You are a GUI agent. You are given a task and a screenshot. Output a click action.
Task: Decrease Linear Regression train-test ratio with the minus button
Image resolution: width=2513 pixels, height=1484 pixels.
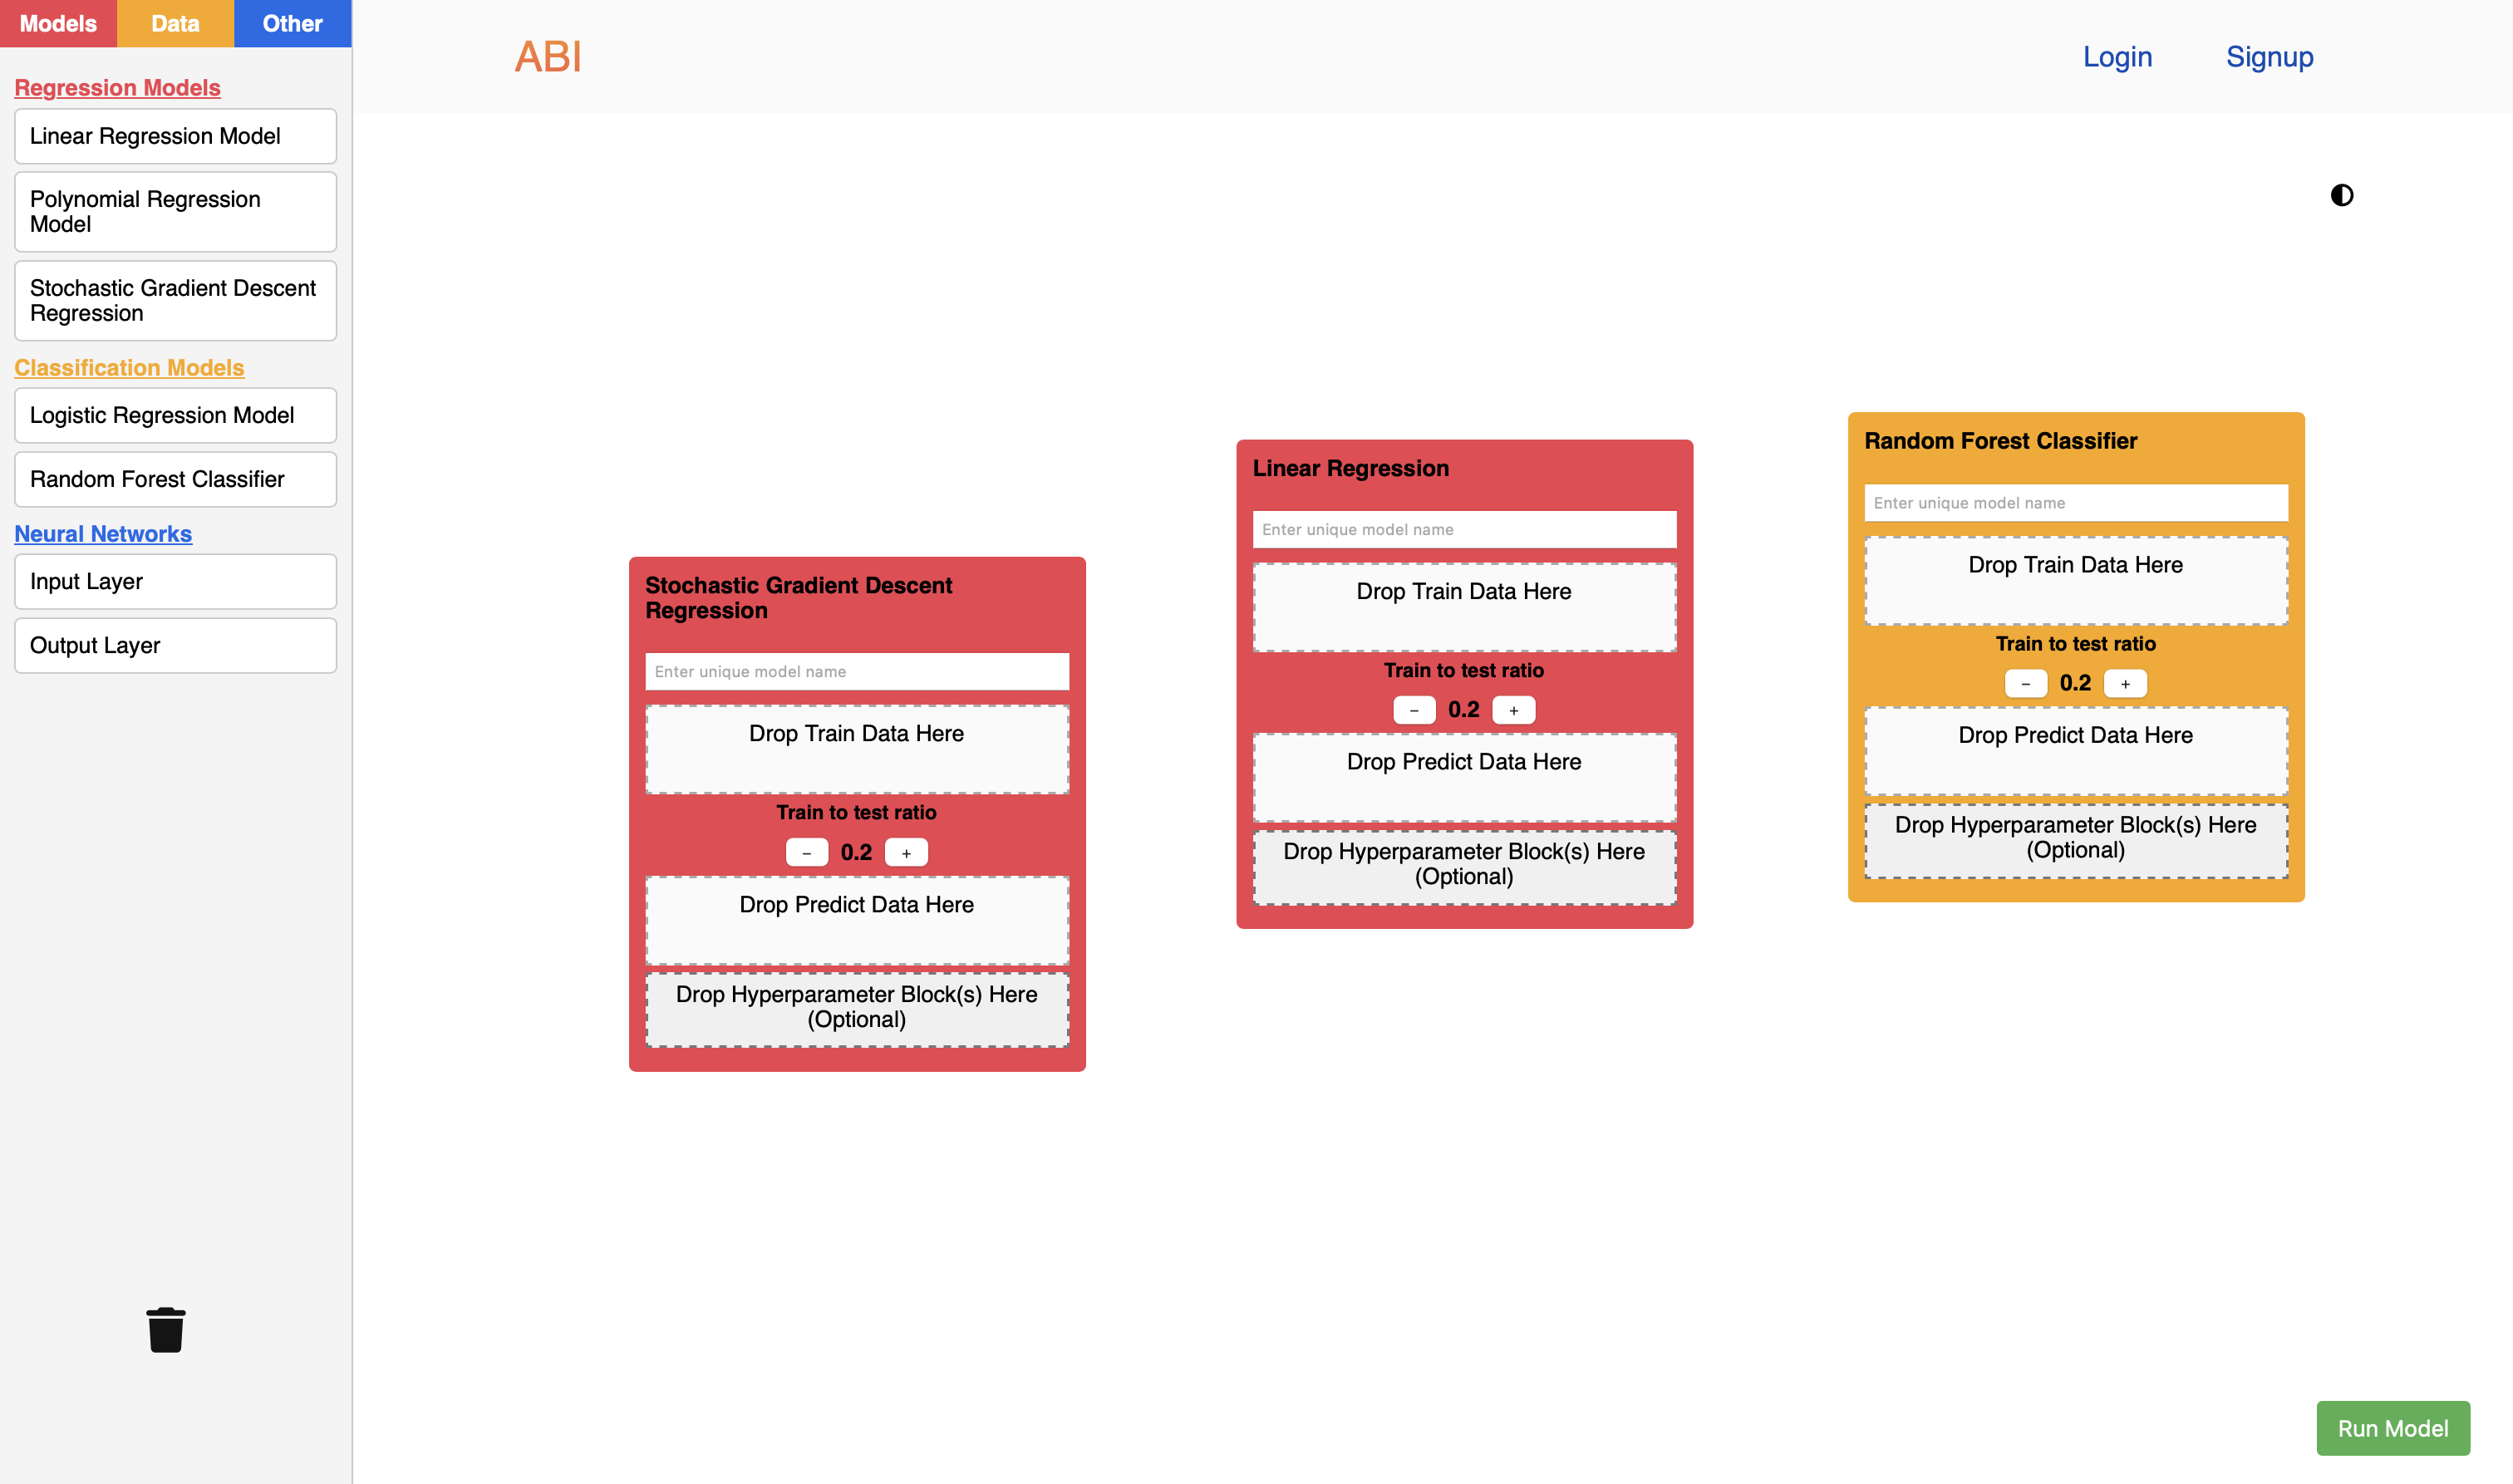click(1414, 710)
